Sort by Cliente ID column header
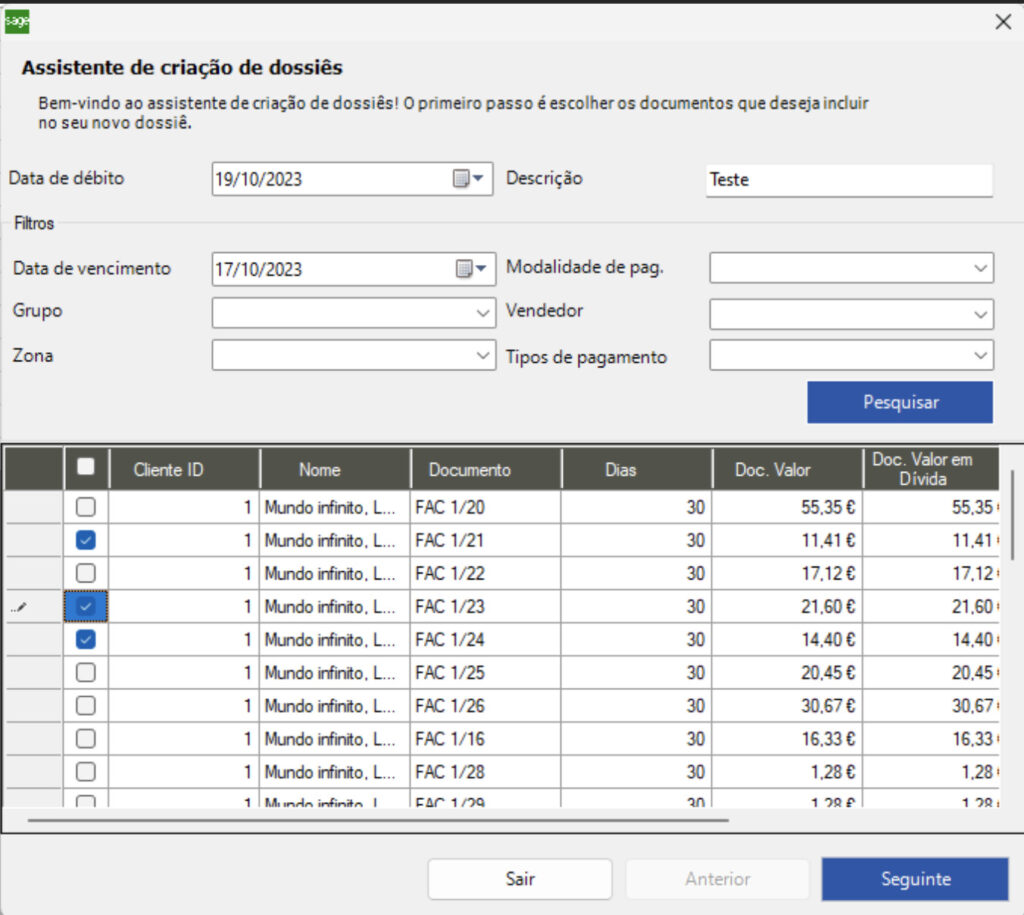Screen dimensions: 1024x915 coord(184,470)
